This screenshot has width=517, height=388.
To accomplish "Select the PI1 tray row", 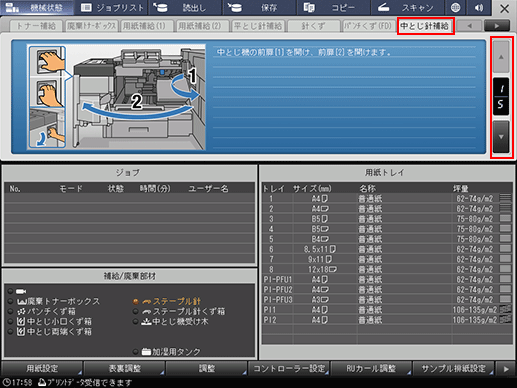I will (387, 310).
